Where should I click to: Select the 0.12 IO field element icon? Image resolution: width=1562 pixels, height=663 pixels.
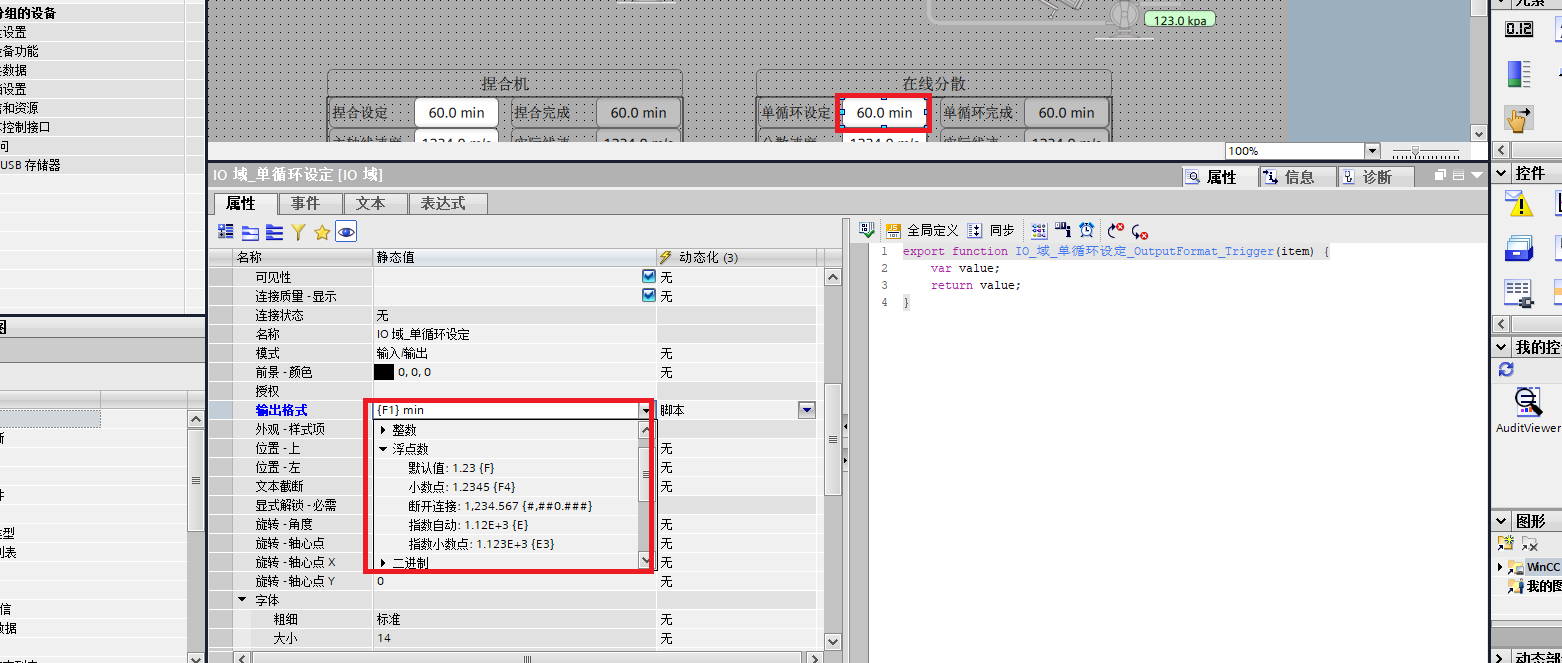[x=1518, y=29]
